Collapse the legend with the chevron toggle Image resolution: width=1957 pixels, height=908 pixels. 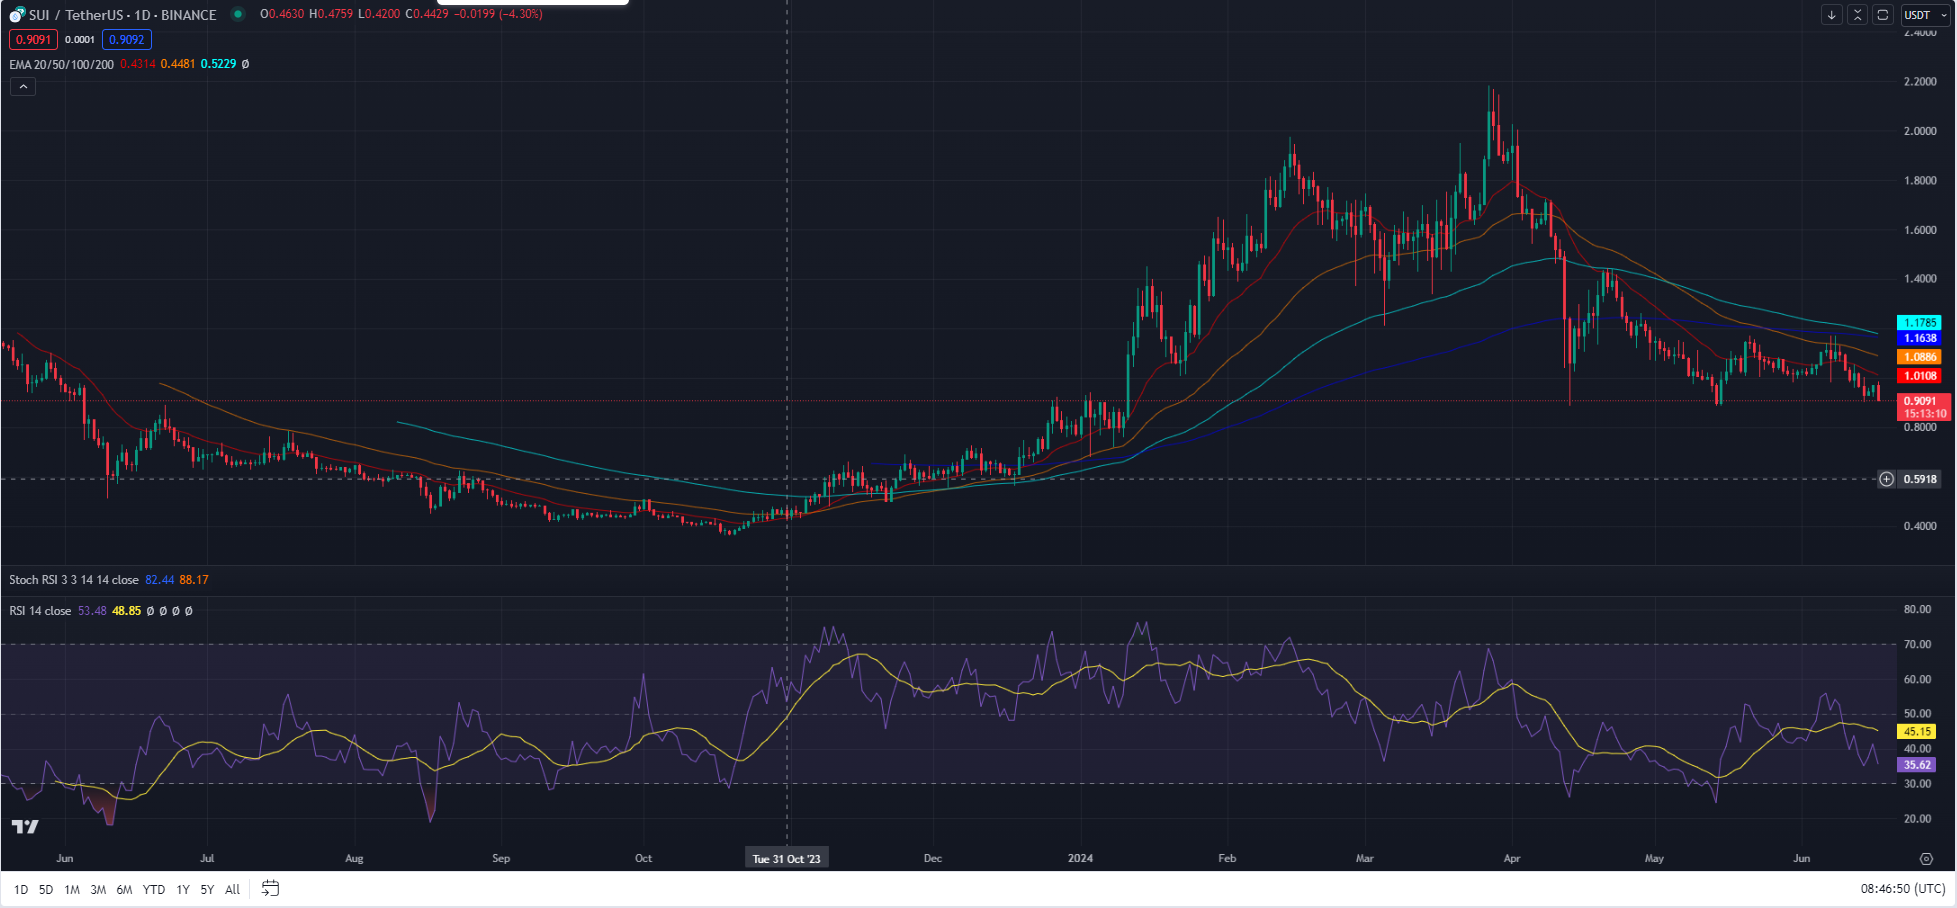click(x=22, y=86)
